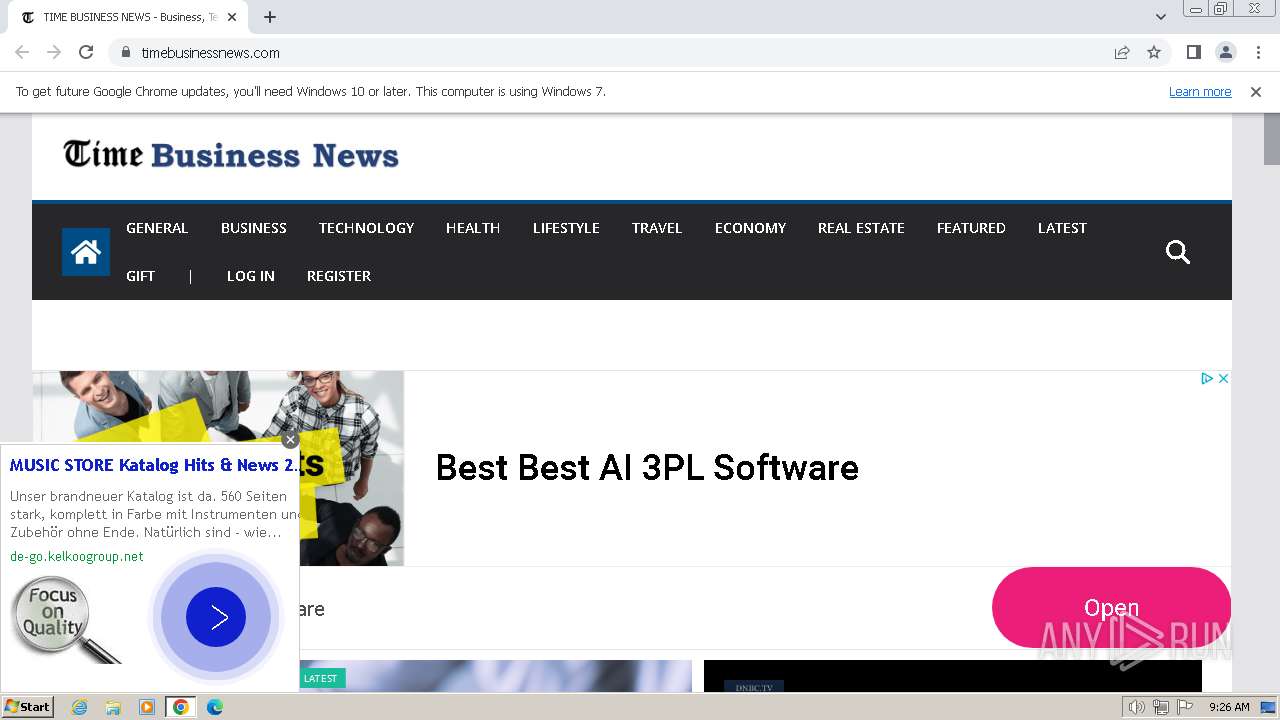Close the TIME BUSINESS NEWS tab

click(x=232, y=17)
